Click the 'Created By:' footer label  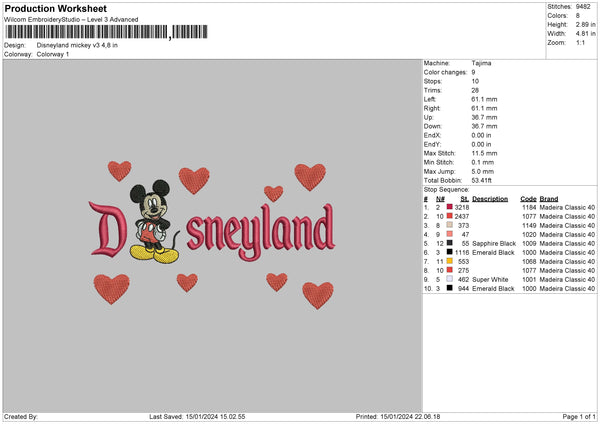[x=21, y=416]
